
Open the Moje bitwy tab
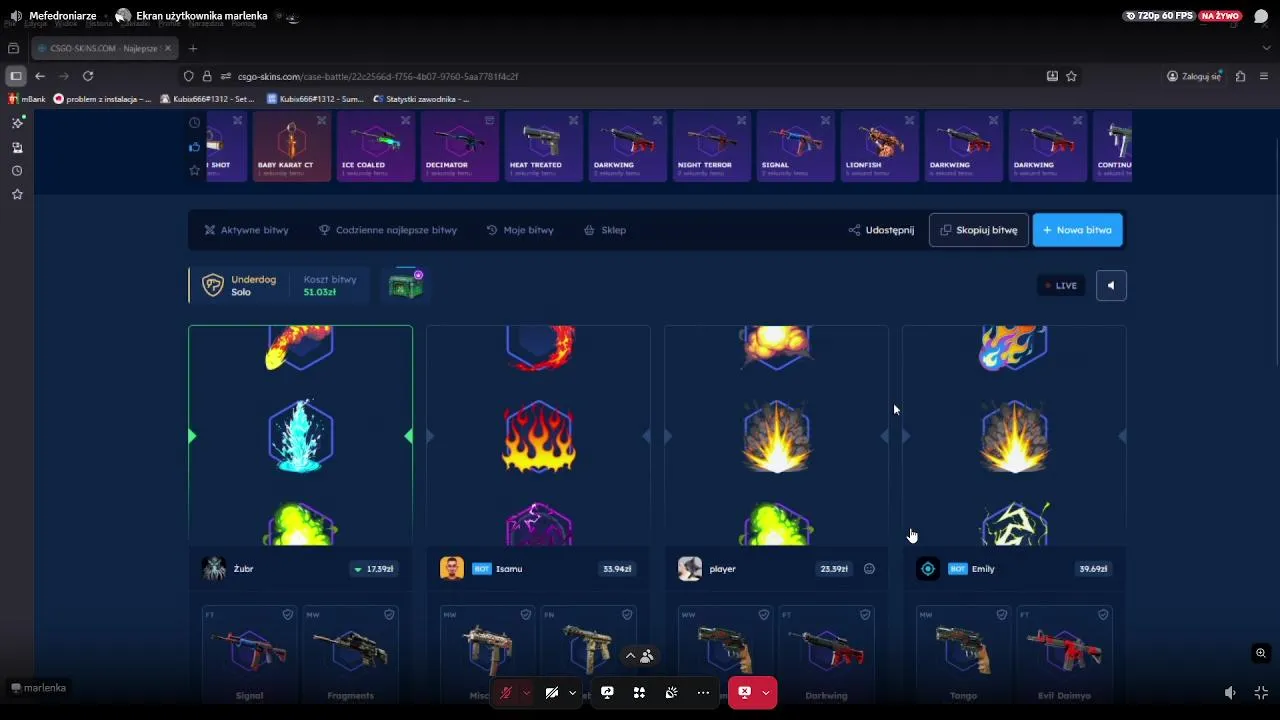[520, 230]
